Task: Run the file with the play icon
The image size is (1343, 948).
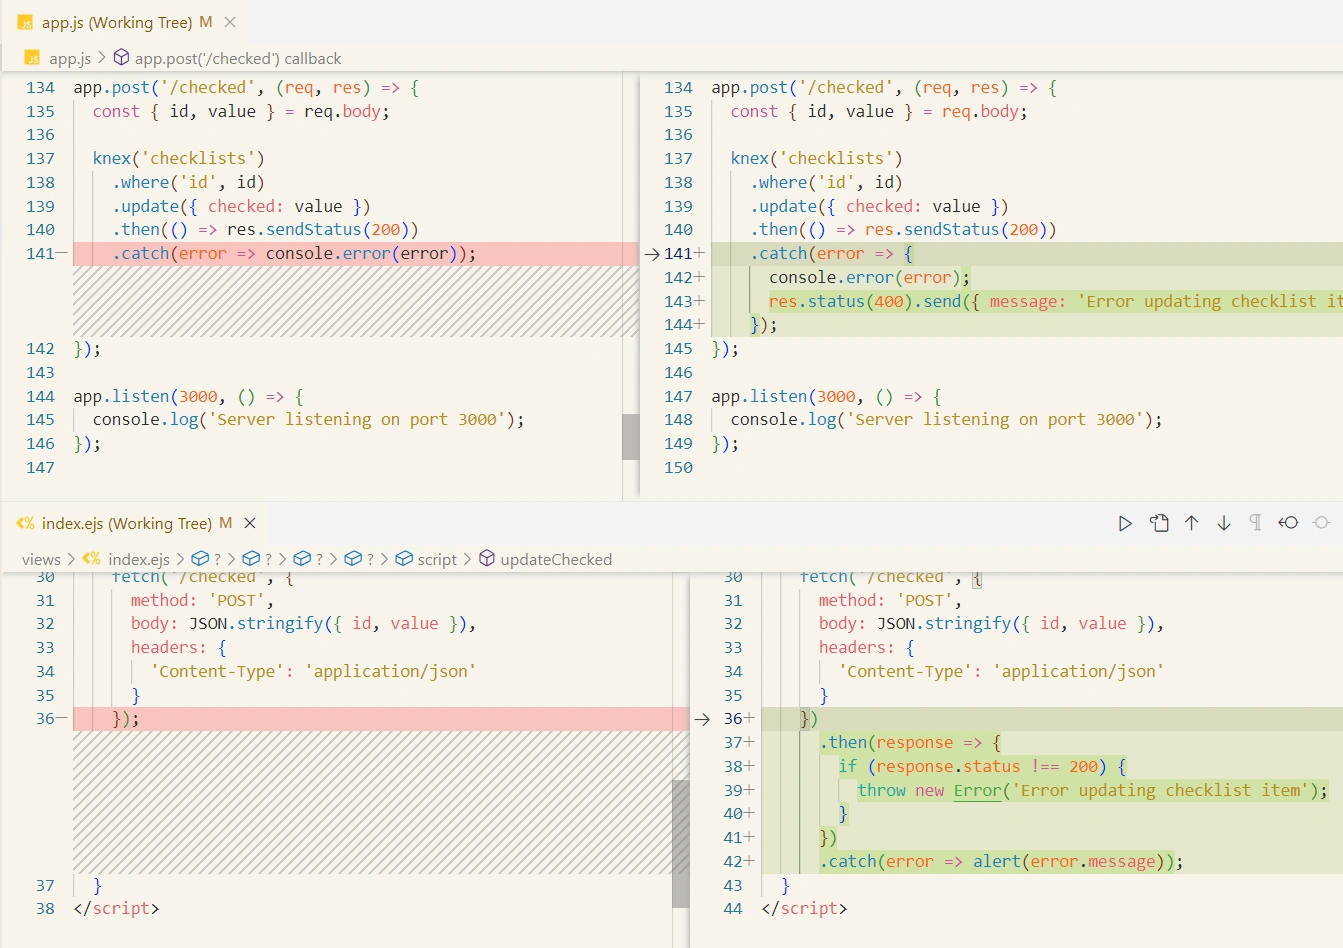Action: 1125,523
